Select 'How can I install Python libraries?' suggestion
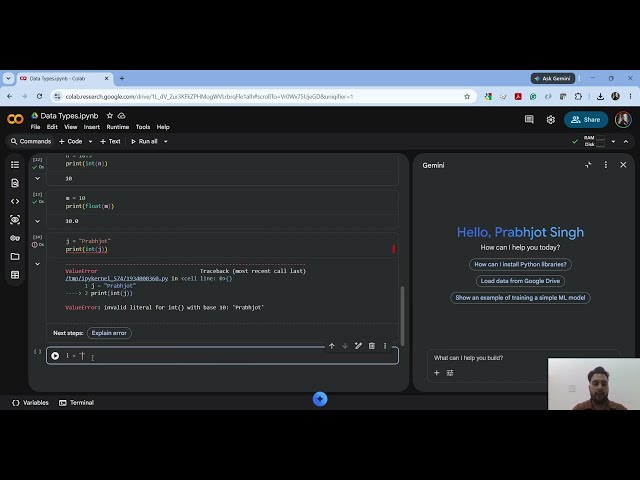Image resolution: width=640 pixels, height=480 pixels. click(520, 264)
